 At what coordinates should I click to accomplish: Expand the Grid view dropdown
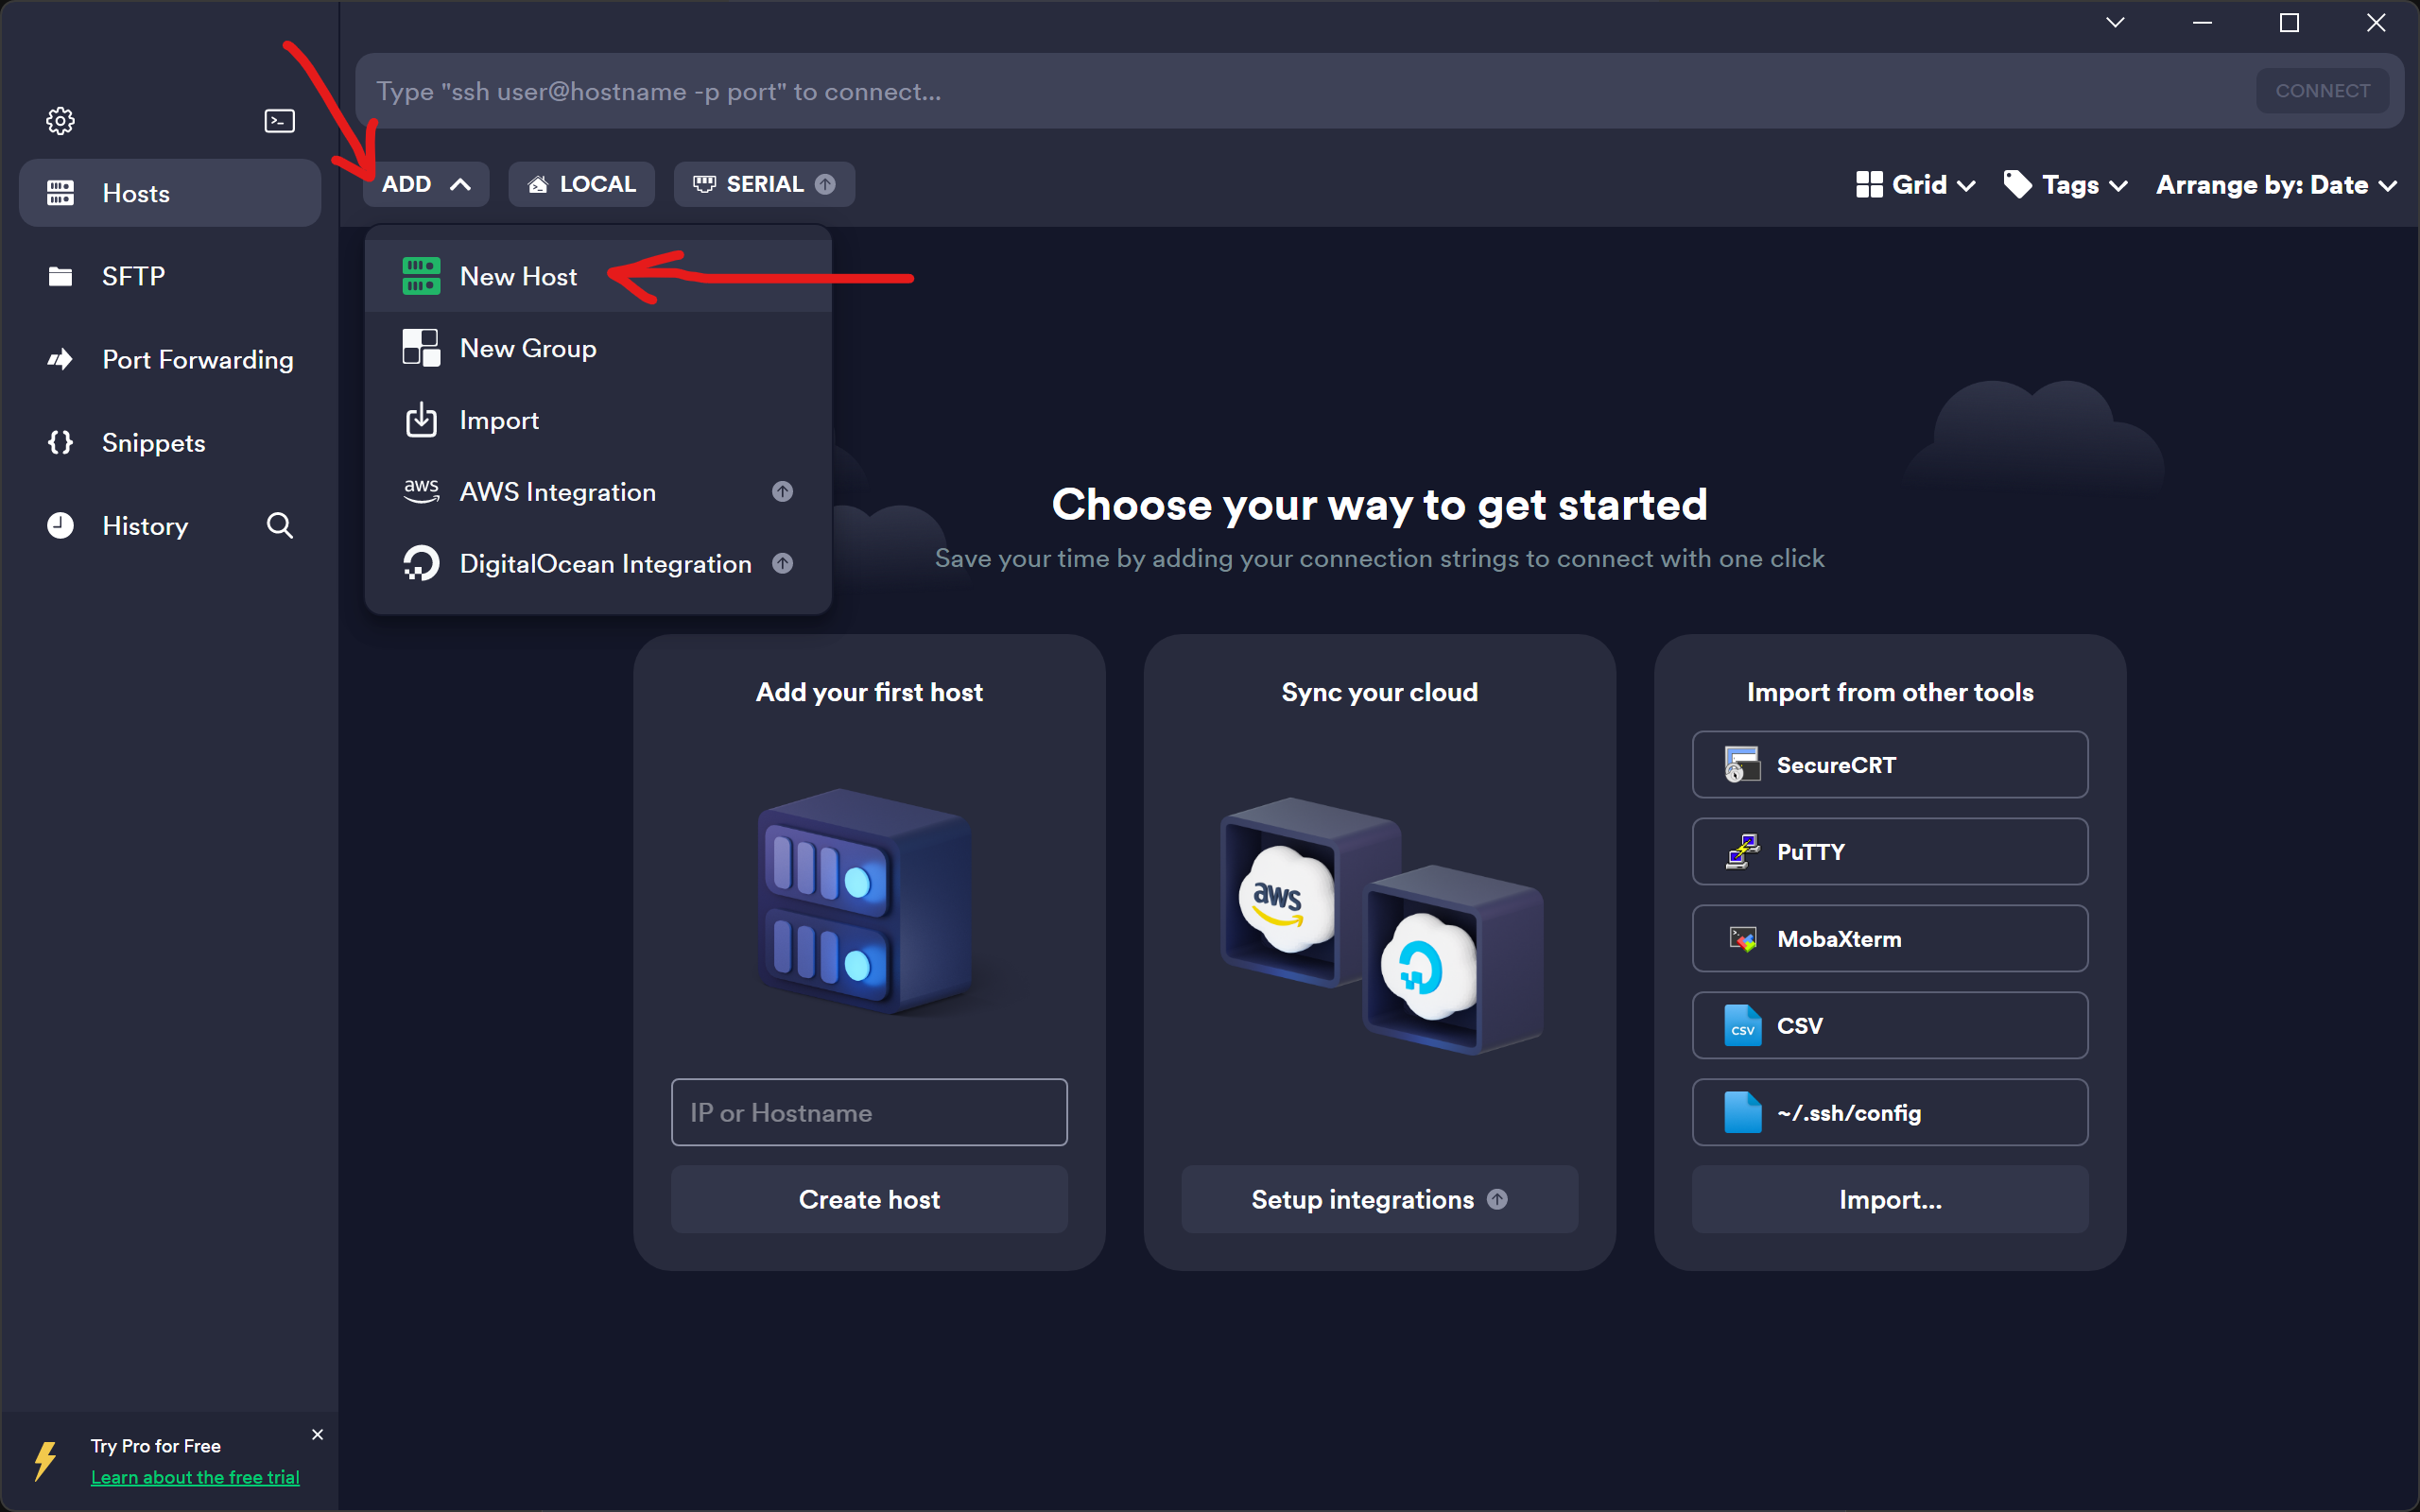click(1915, 185)
